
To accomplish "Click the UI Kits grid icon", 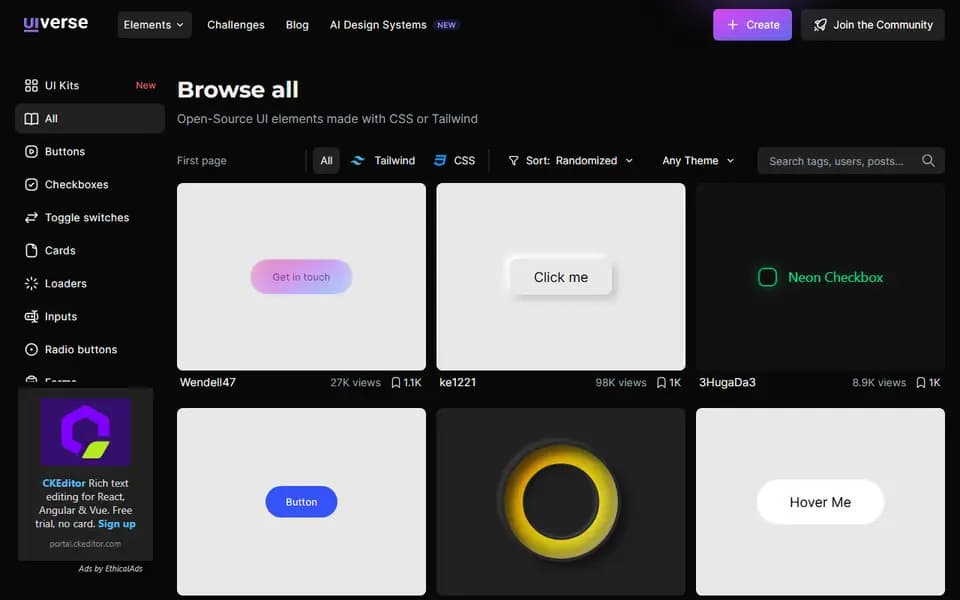I will [x=31, y=86].
